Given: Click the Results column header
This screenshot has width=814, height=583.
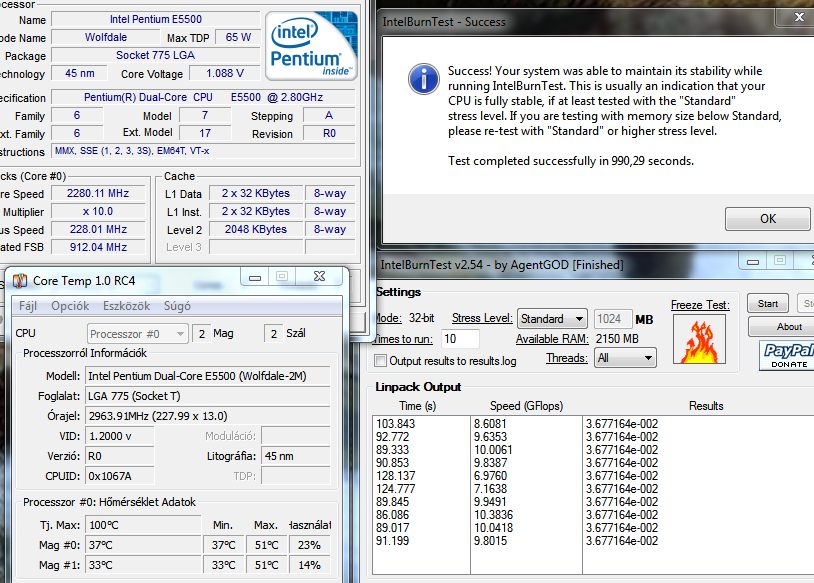Looking at the screenshot, I should tap(706, 406).
